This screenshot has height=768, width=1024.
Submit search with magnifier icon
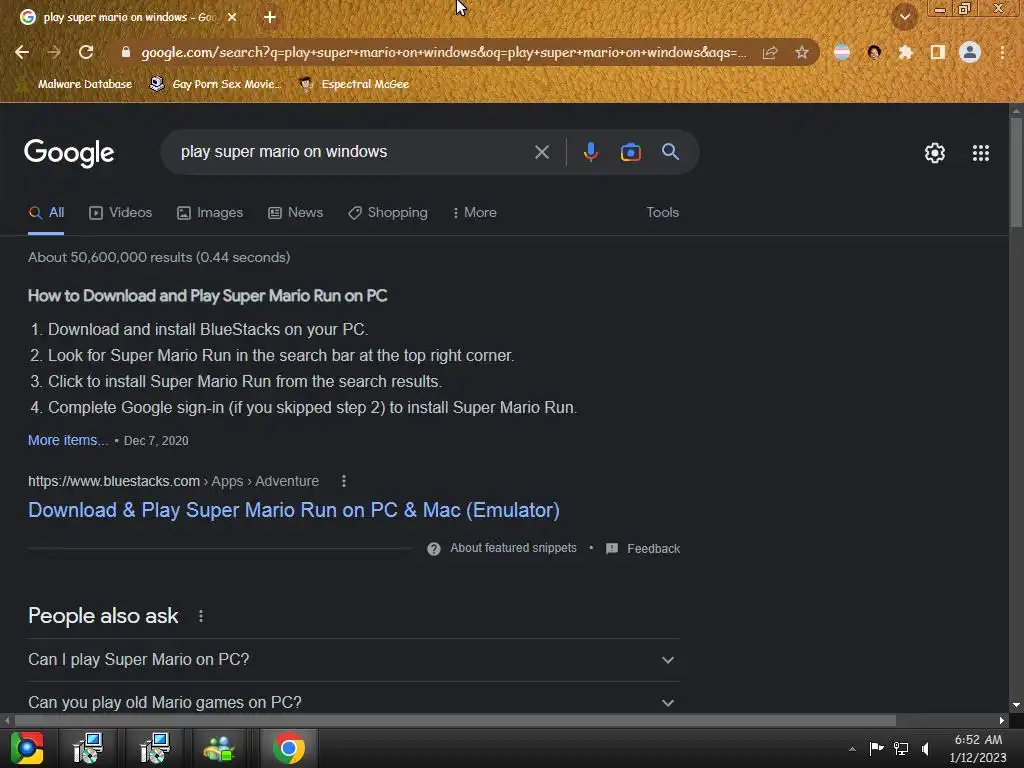point(670,152)
